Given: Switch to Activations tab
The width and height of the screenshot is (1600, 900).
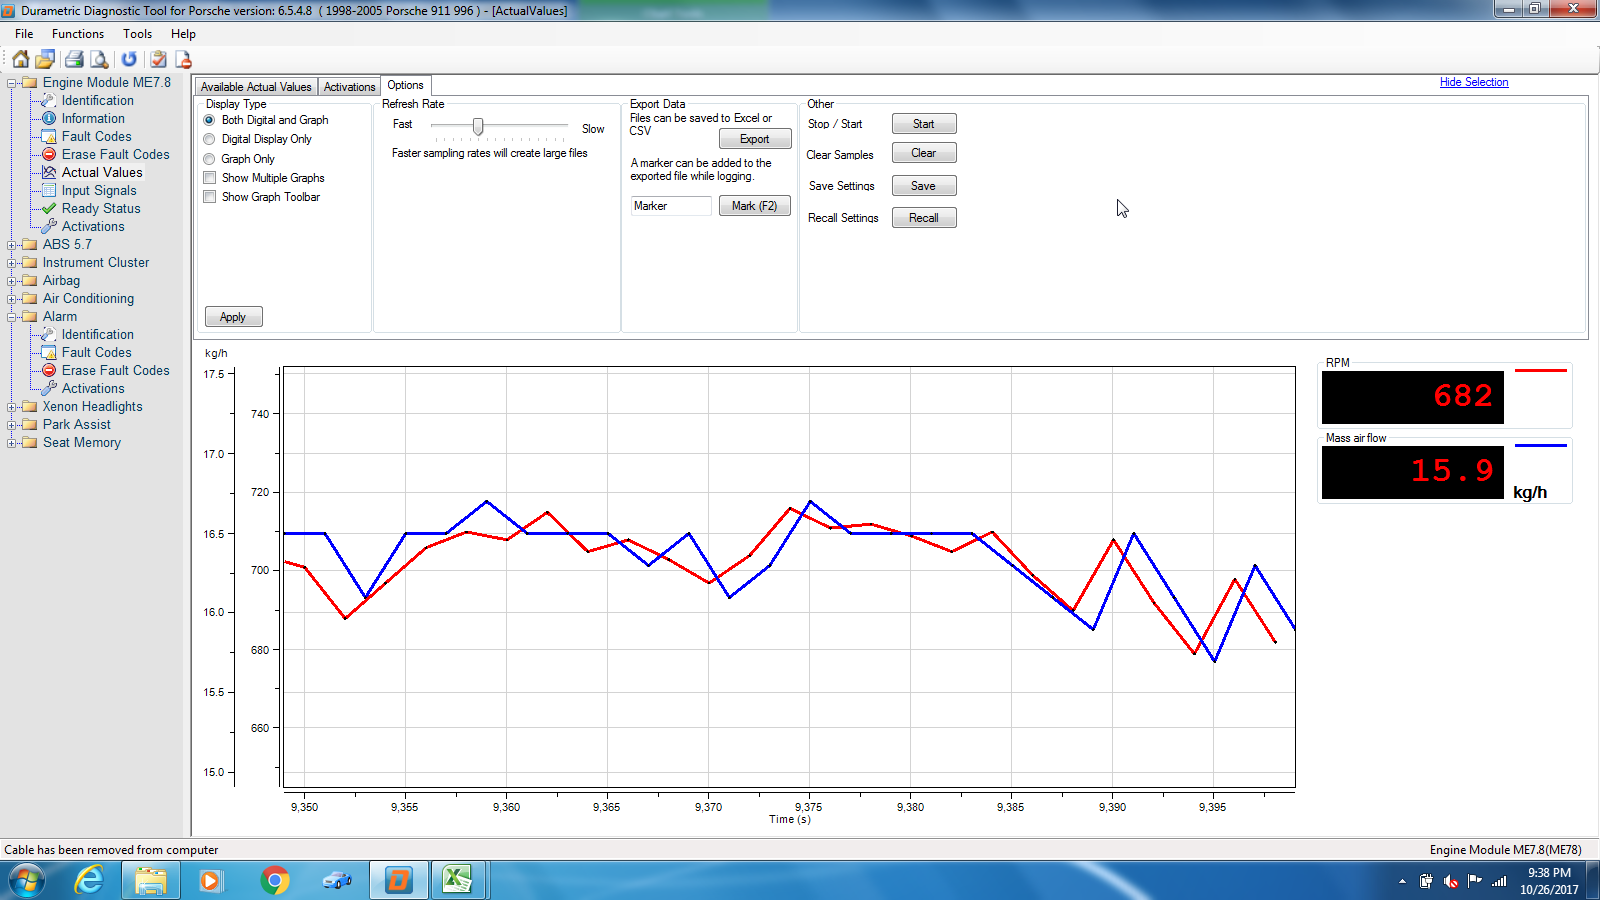Looking at the screenshot, I should 349,87.
